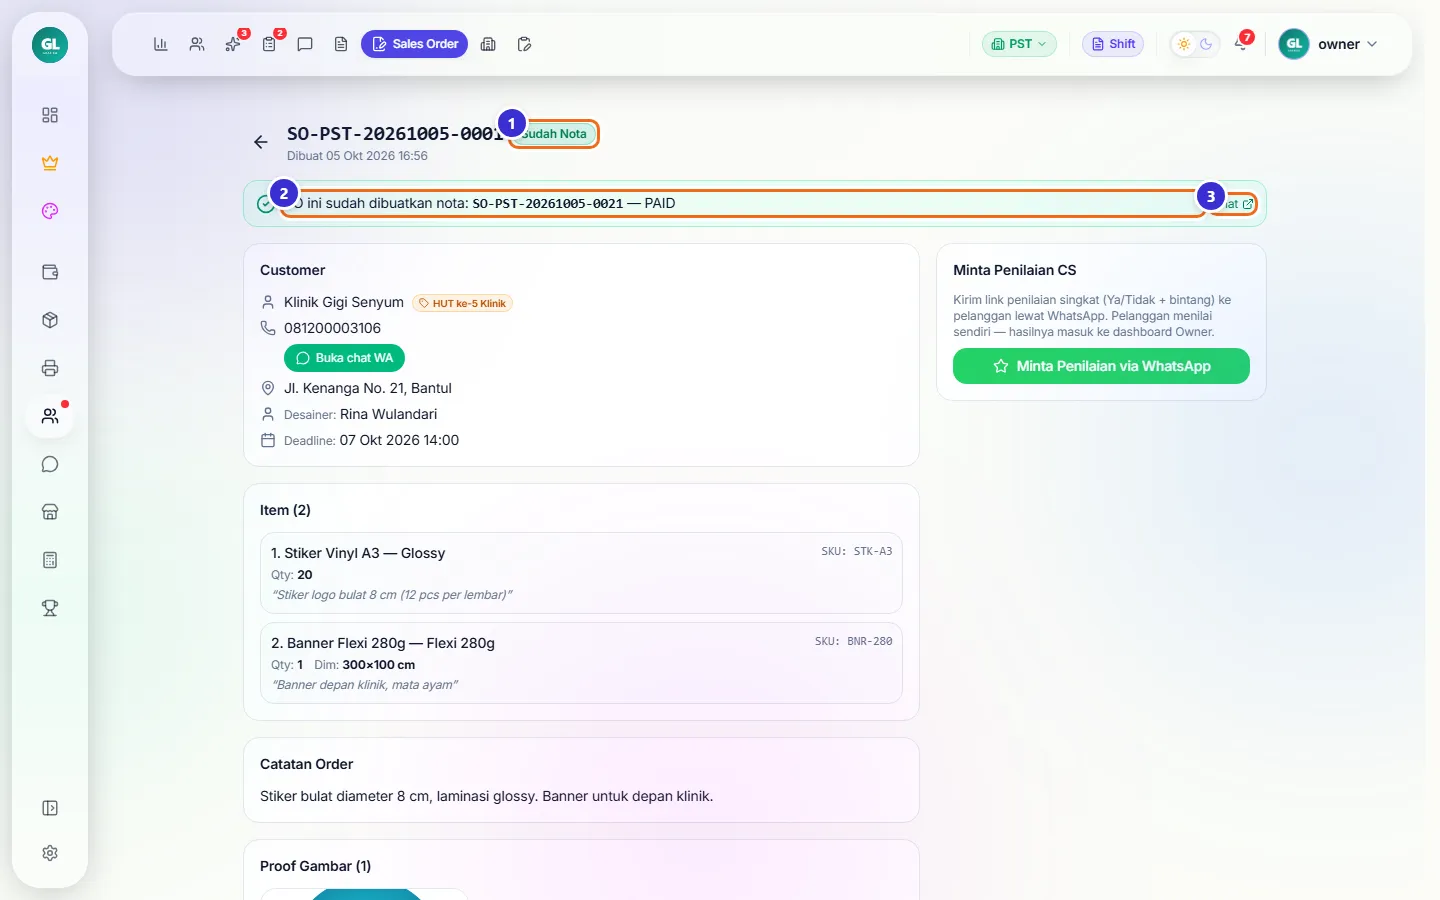
Task: Open the bar chart analytics icon
Action: pos(160,44)
